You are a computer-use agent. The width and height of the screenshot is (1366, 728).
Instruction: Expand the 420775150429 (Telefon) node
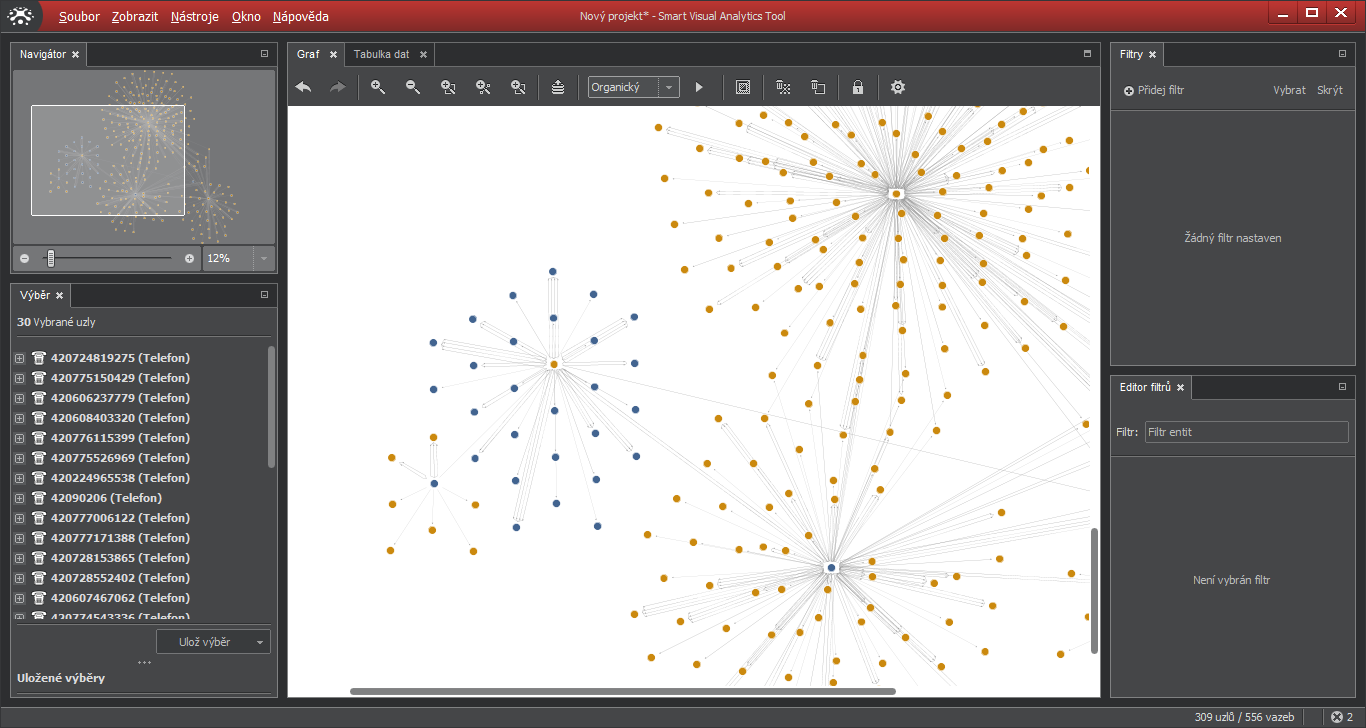[19, 378]
